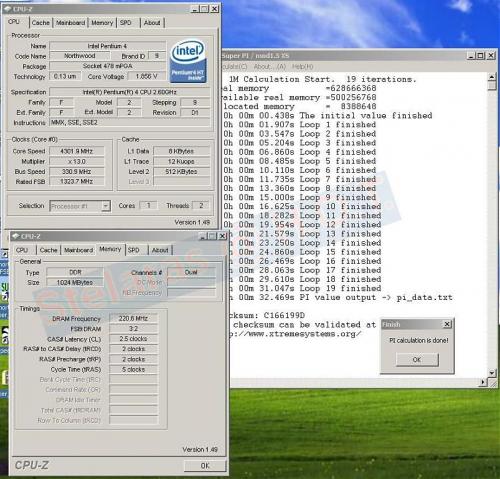
Task: Click the Threads value 2
Action: tap(201, 206)
